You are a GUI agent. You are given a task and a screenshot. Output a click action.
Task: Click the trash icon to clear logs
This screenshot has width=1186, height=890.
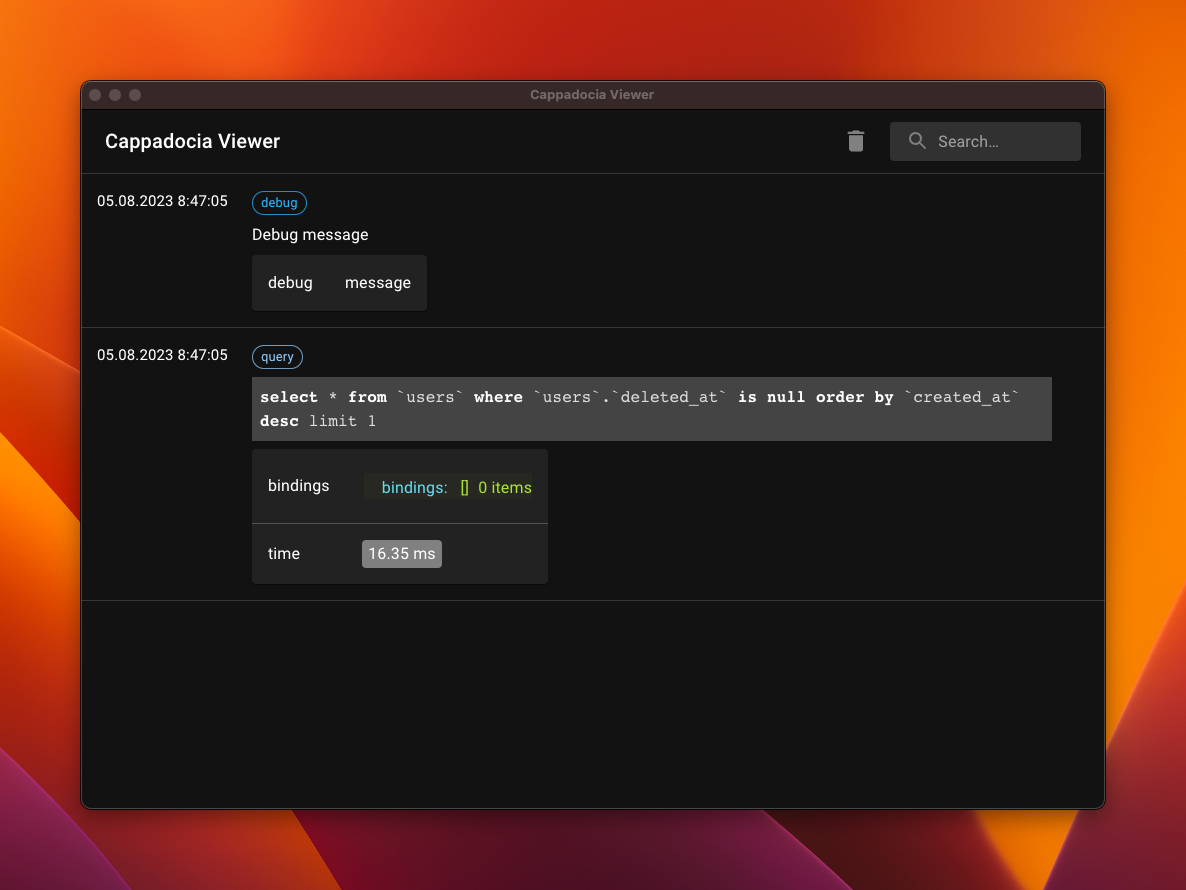click(x=855, y=141)
